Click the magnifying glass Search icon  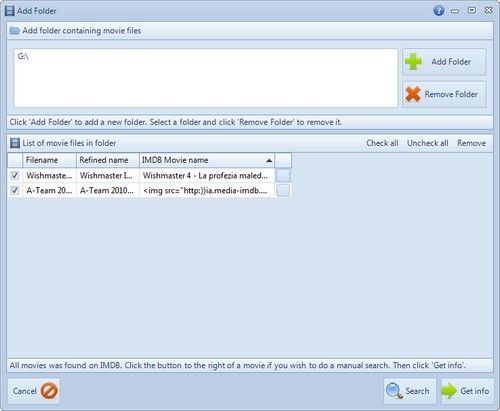(x=394, y=391)
